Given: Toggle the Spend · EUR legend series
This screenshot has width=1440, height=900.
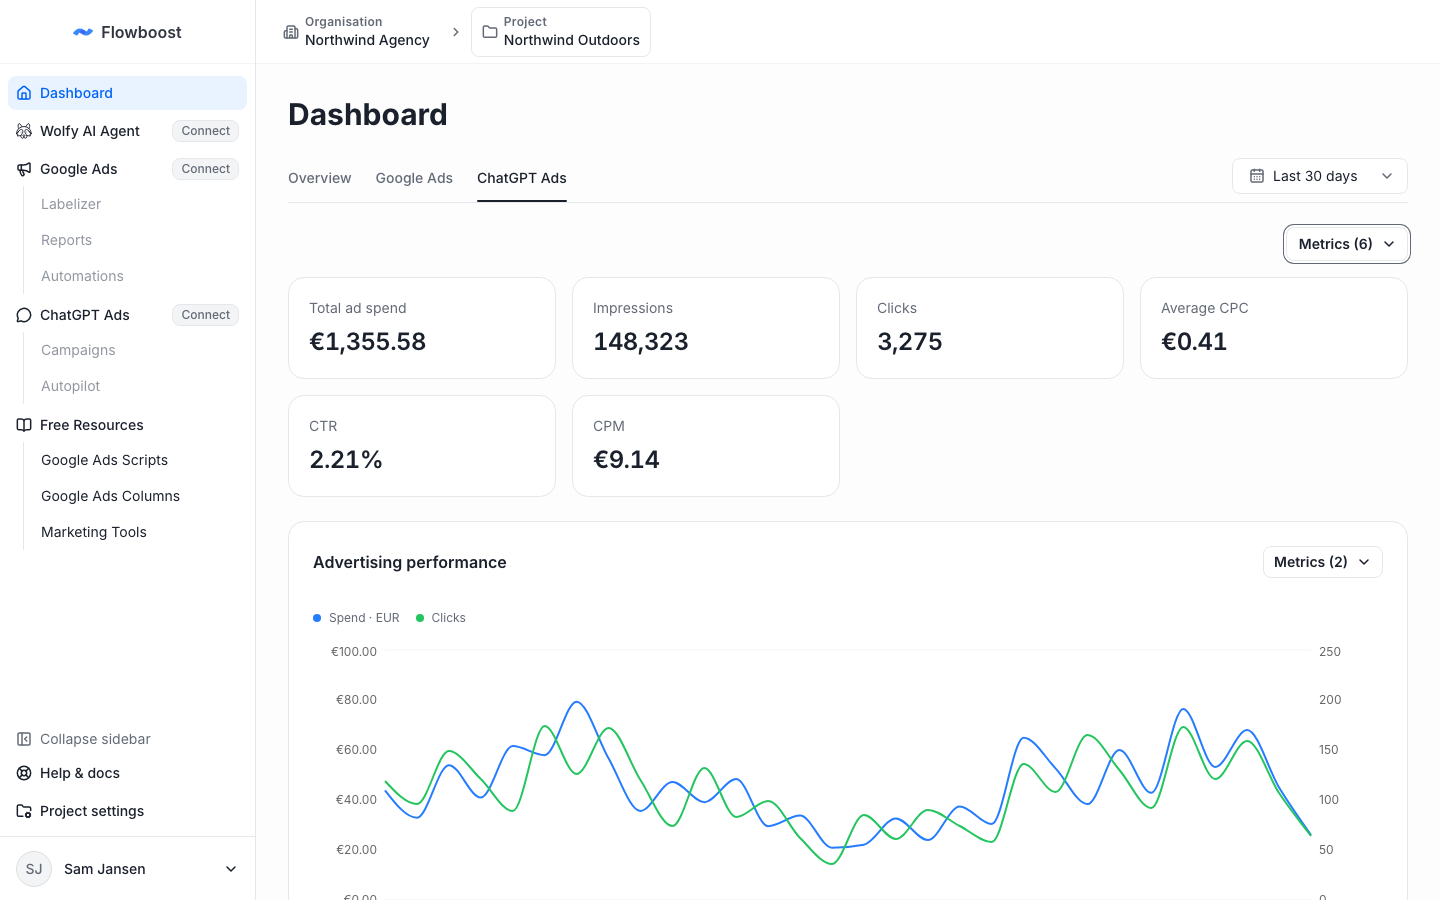Looking at the screenshot, I should click(x=356, y=618).
